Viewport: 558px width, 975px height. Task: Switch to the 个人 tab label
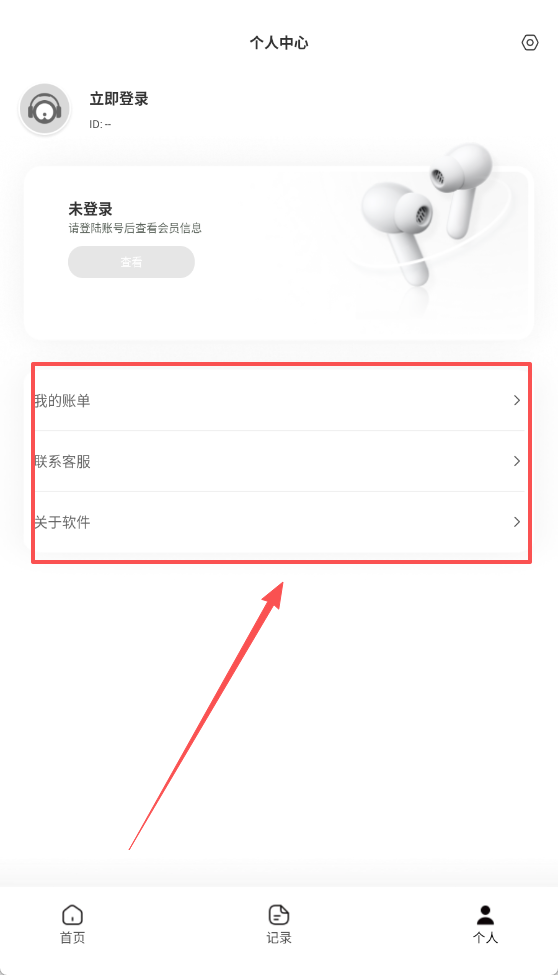tap(485, 938)
